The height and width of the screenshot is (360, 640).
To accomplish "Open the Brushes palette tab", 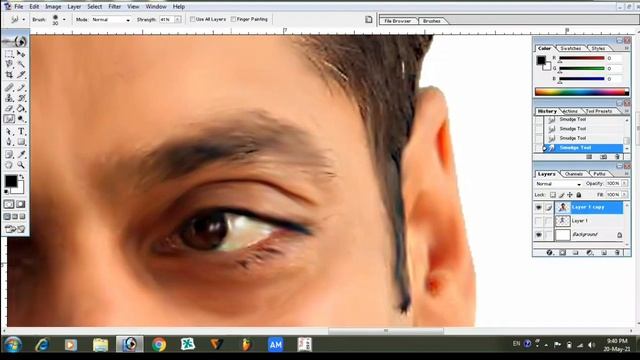I will [x=432, y=21].
